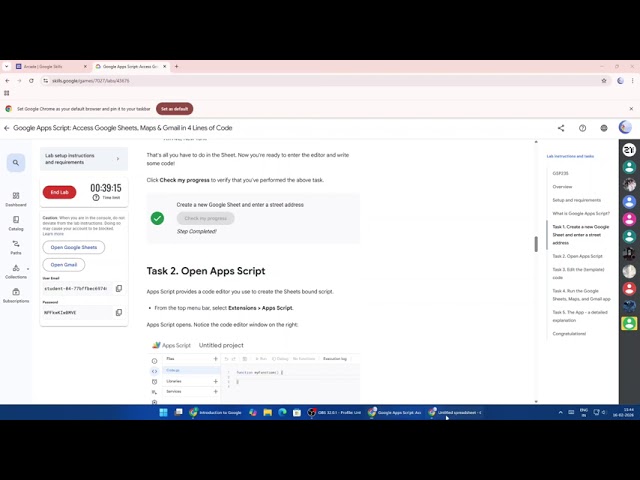Jump to Task 5 detailed explanation
This screenshot has height=480, width=640.
tap(580, 316)
